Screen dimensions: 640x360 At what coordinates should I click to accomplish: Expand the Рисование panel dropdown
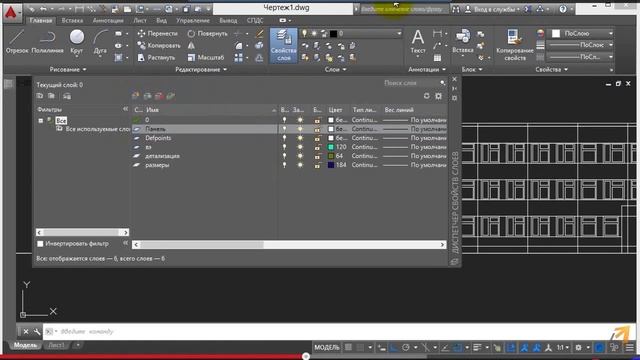68,69
